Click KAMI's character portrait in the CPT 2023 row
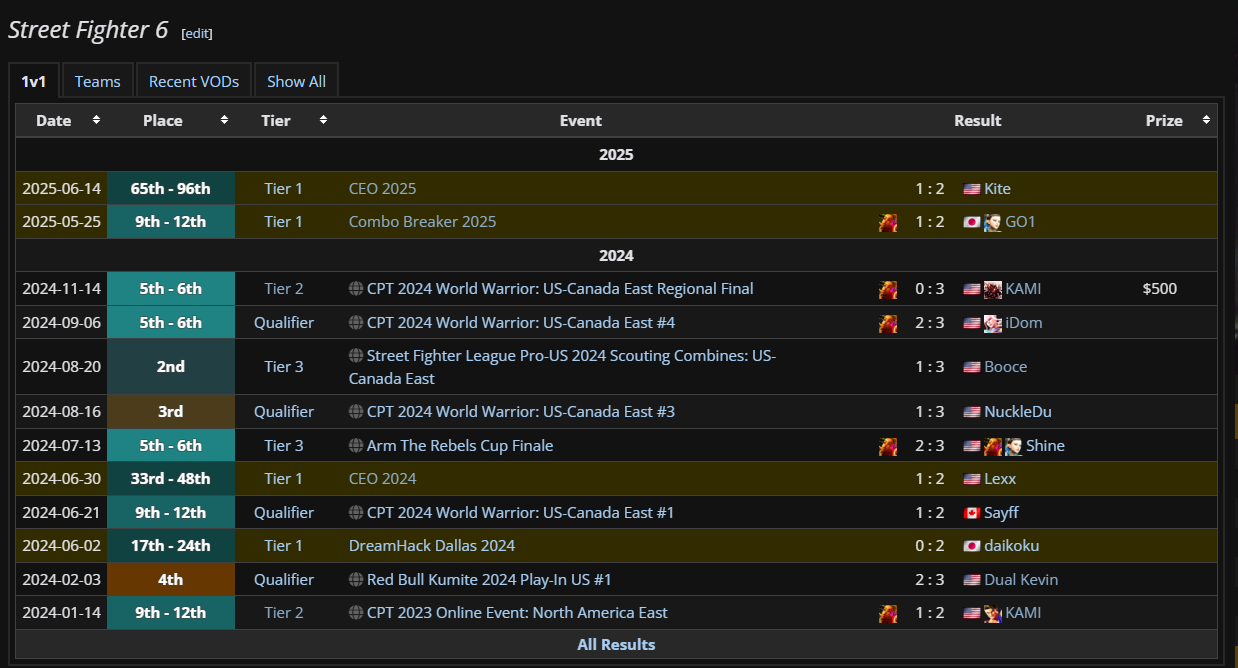This screenshot has height=668, width=1238. point(992,613)
